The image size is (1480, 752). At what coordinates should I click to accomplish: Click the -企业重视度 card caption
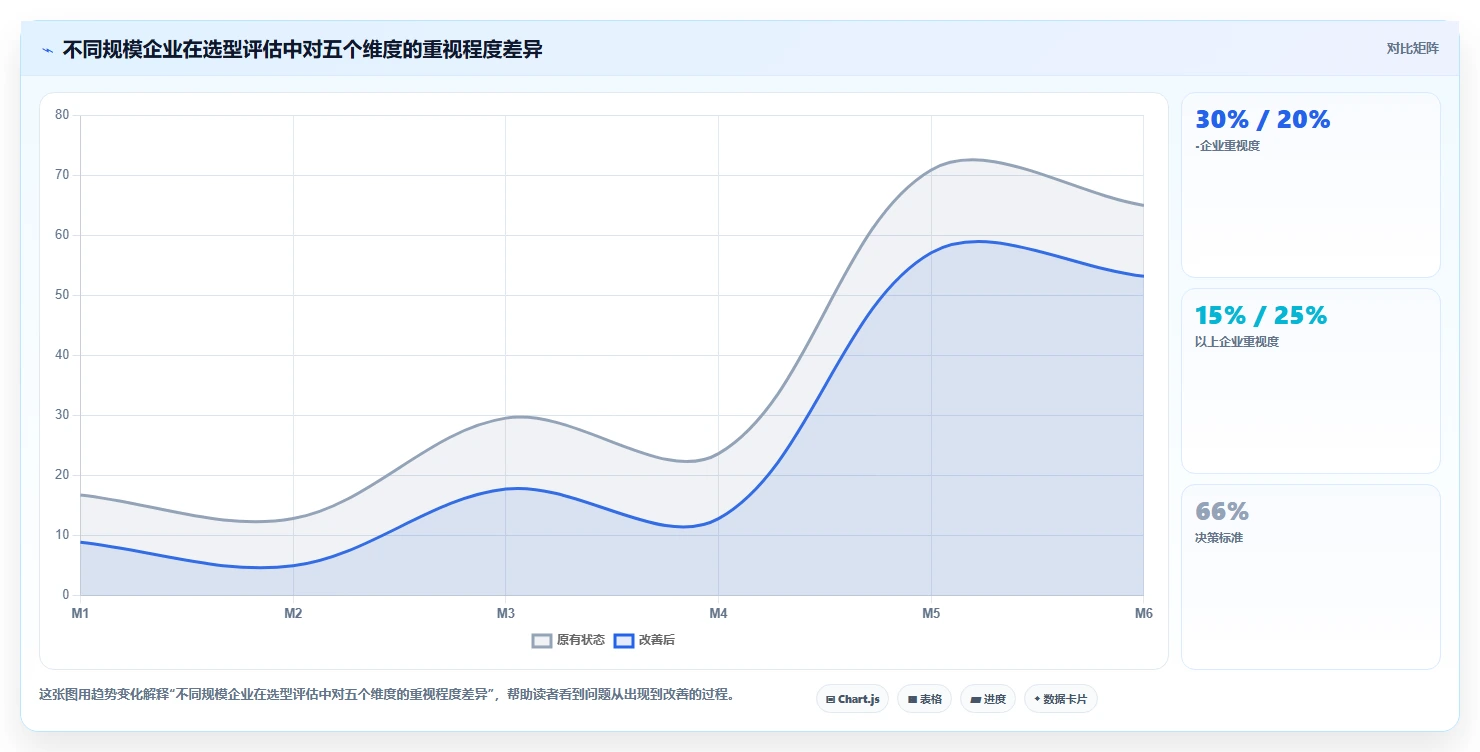pyautogui.click(x=1227, y=146)
